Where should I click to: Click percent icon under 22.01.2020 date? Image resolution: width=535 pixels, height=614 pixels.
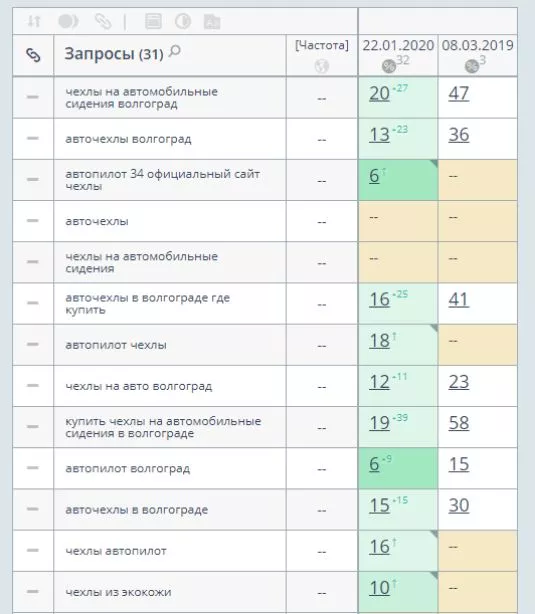(389, 66)
